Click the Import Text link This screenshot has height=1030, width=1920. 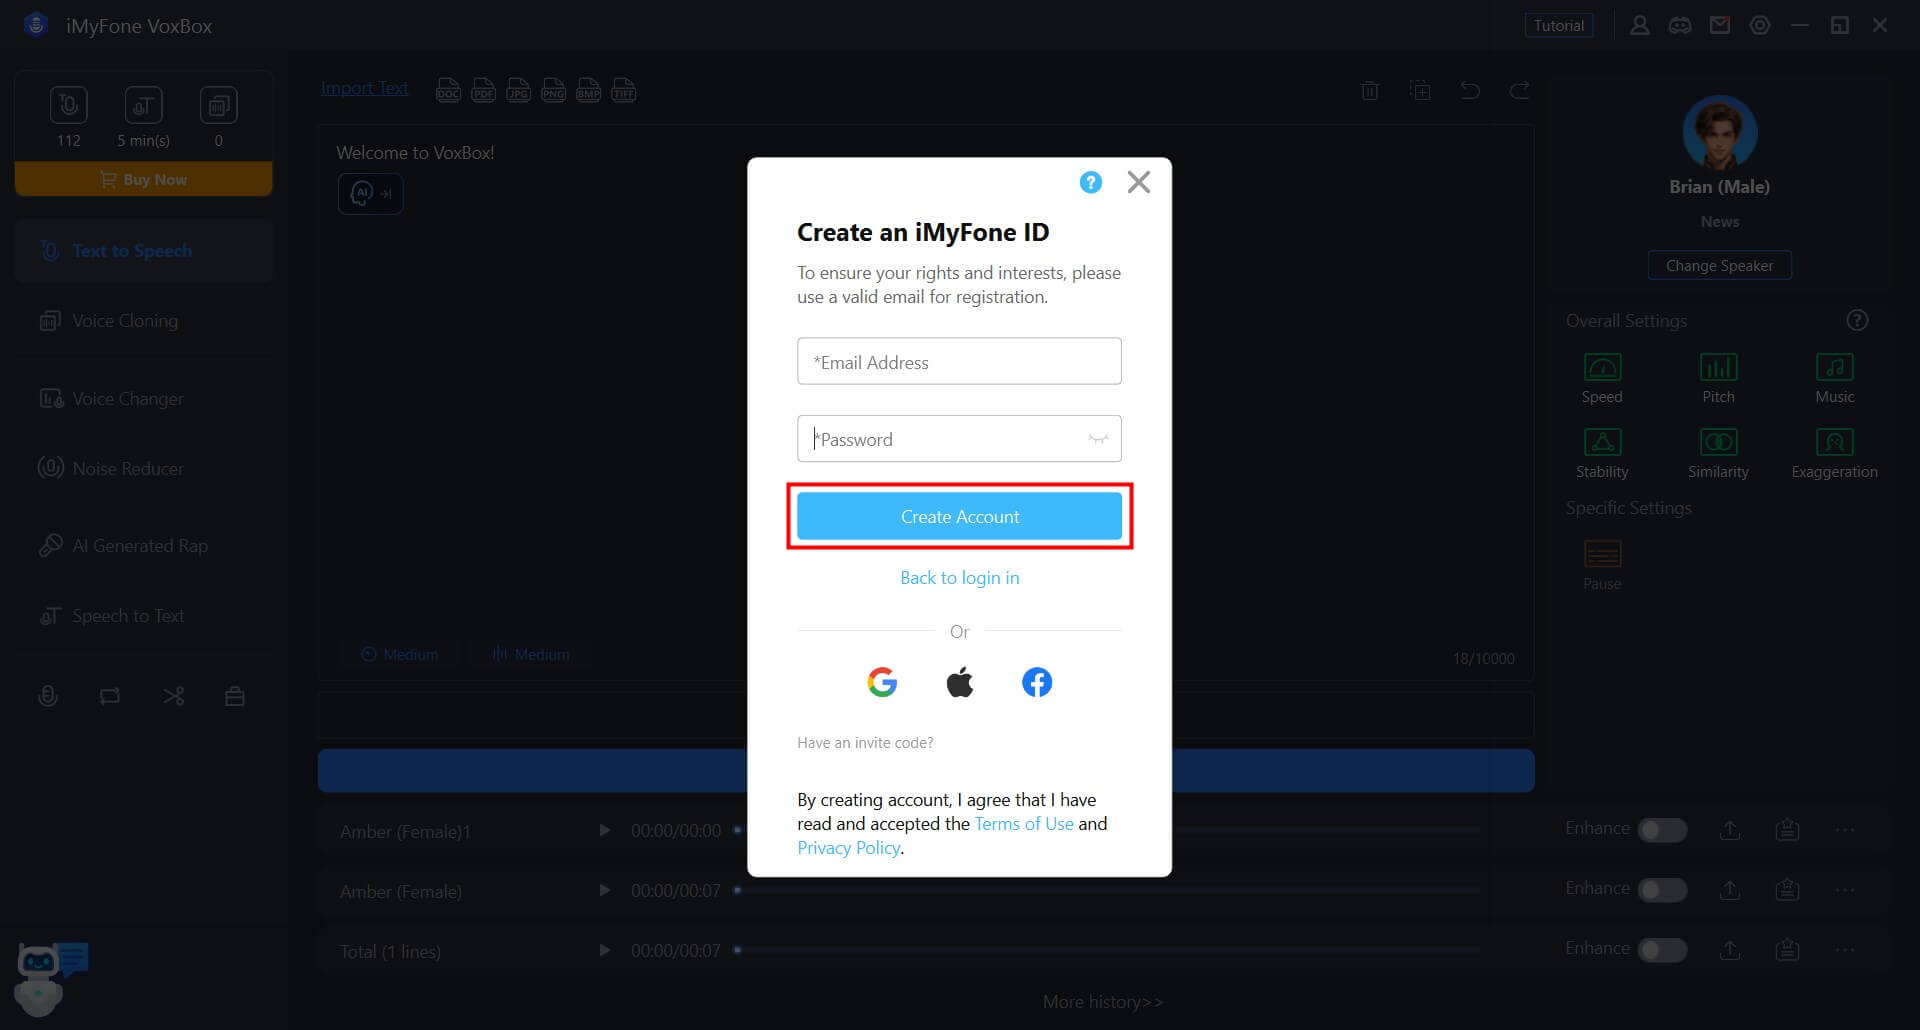(x=364, y=88)
